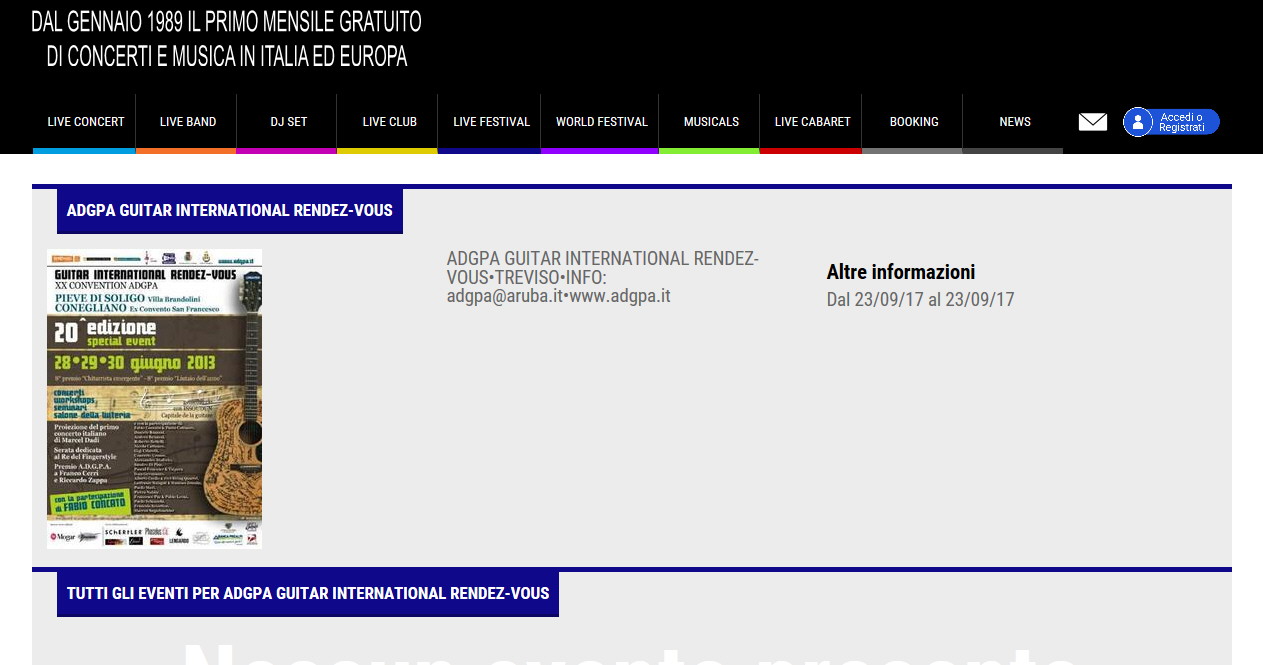Click ADGPA GUITAR INTERNATIONAL RENDEZ-VOUS title banner
The image size is (1263, 665).
coord(230,211)
